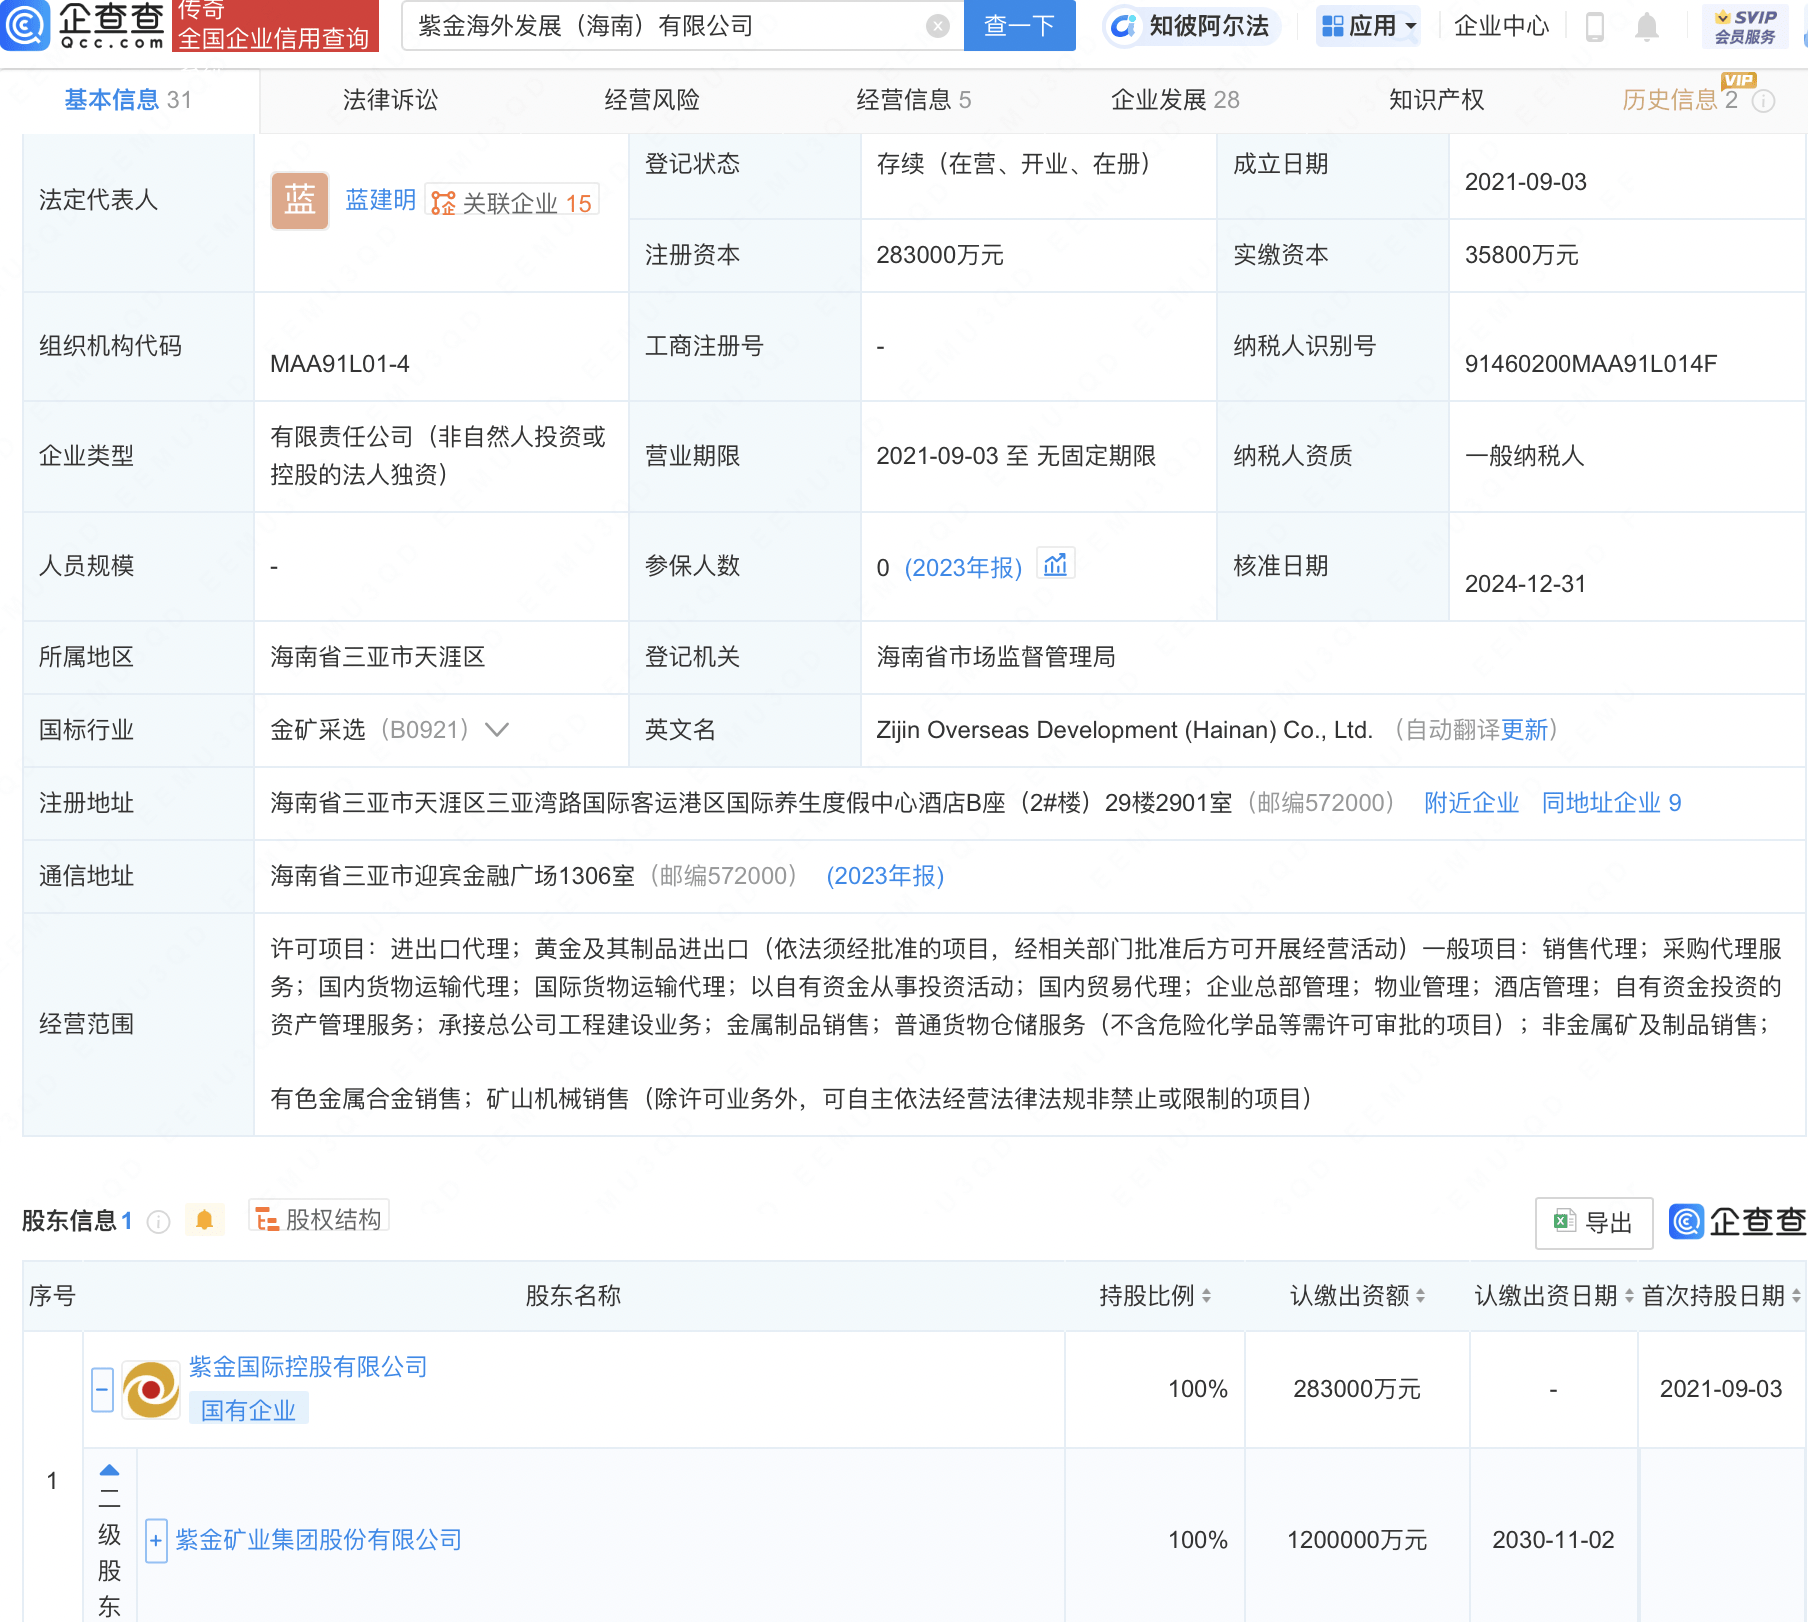
Task: Open 同地址企业 9 link
Action: pos(1611,803)
